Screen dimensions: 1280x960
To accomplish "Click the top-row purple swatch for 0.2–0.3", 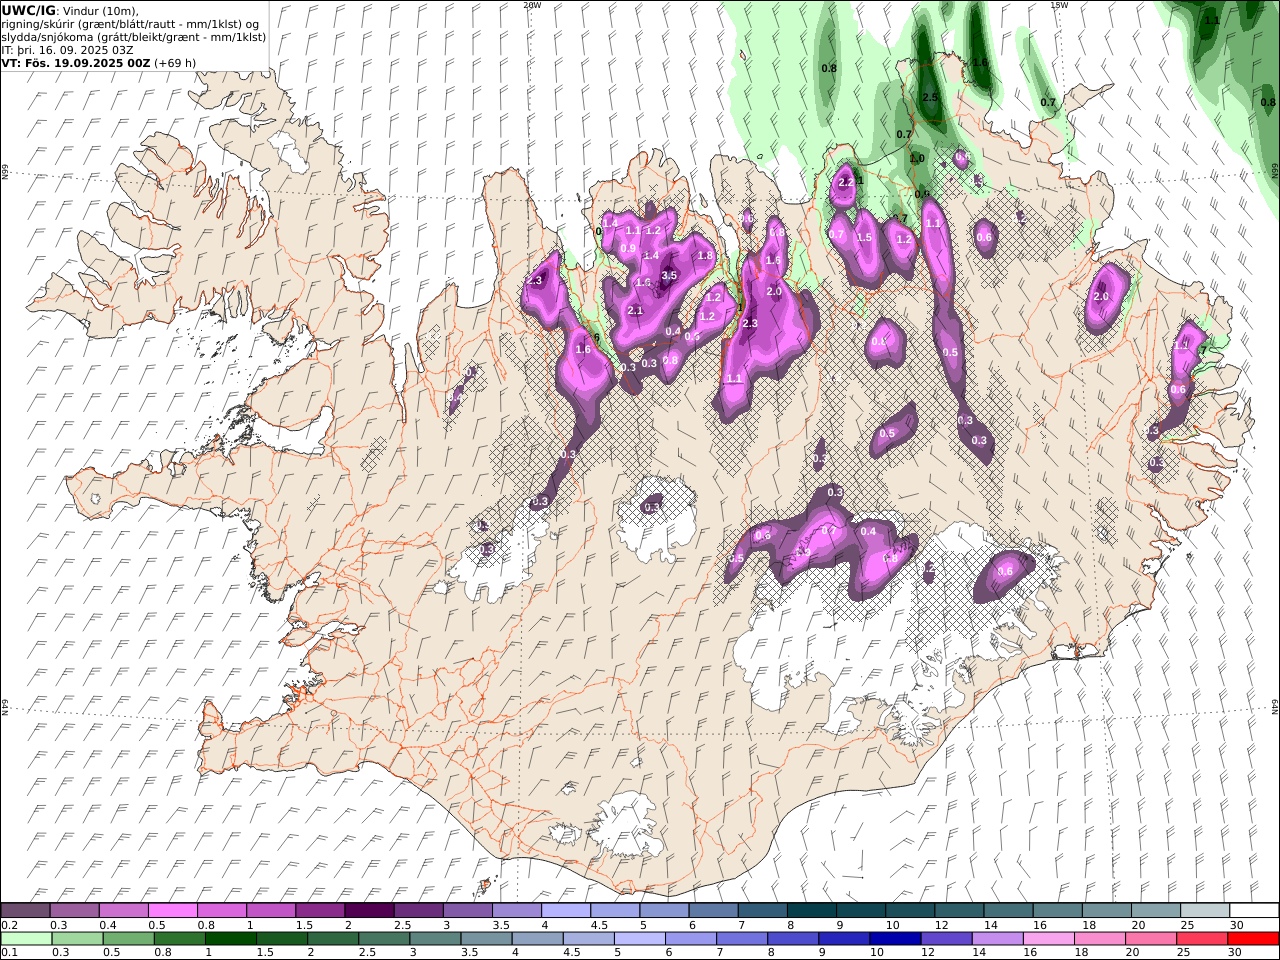I will coord(25,911).
